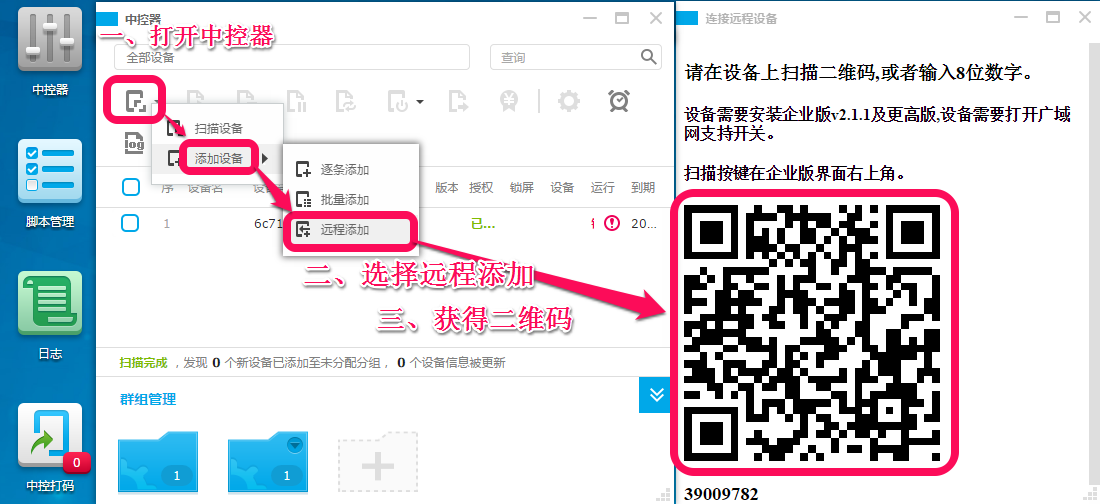Screen dimensions: 1100x504
Task: Click the 全部设备 input field
Action: click(x=292, y=58)
